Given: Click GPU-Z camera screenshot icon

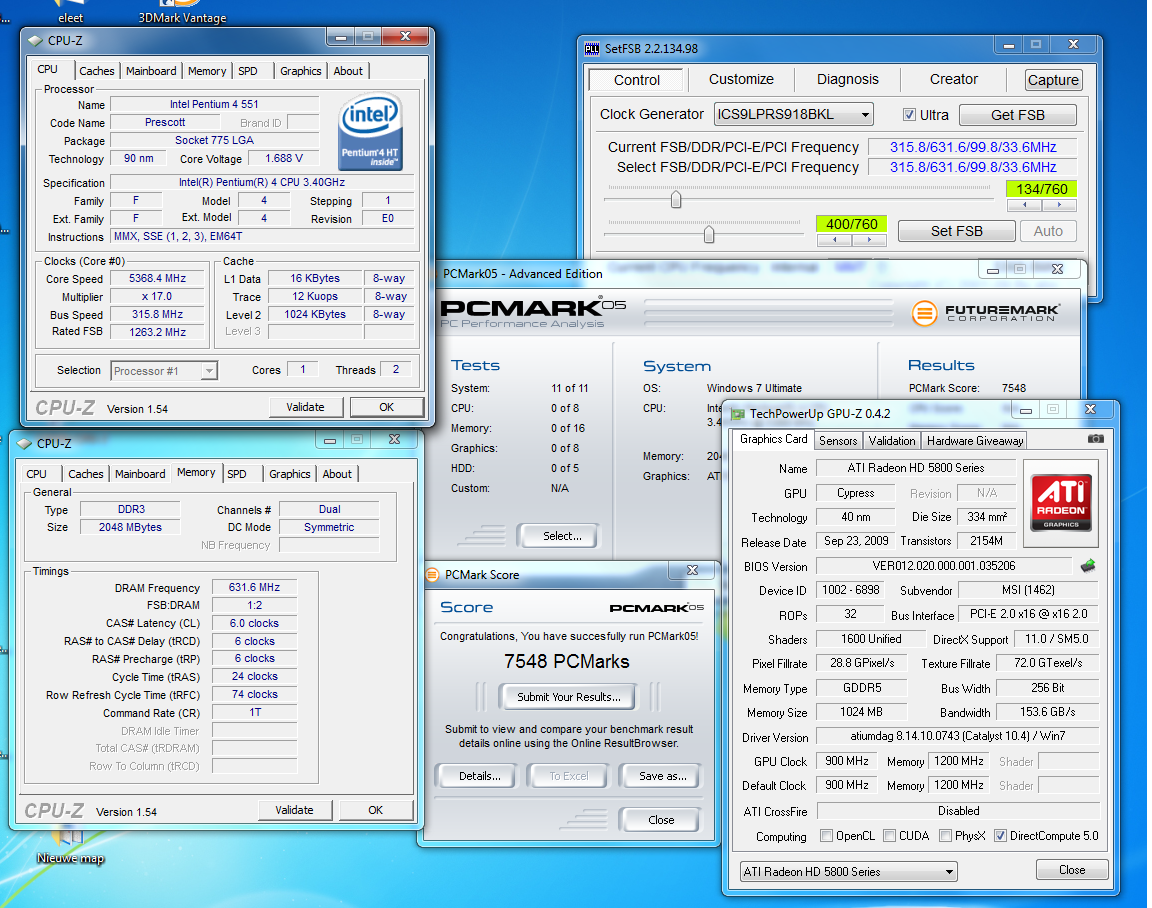Looking at the screenshot, I should (x=1095, y=439).
